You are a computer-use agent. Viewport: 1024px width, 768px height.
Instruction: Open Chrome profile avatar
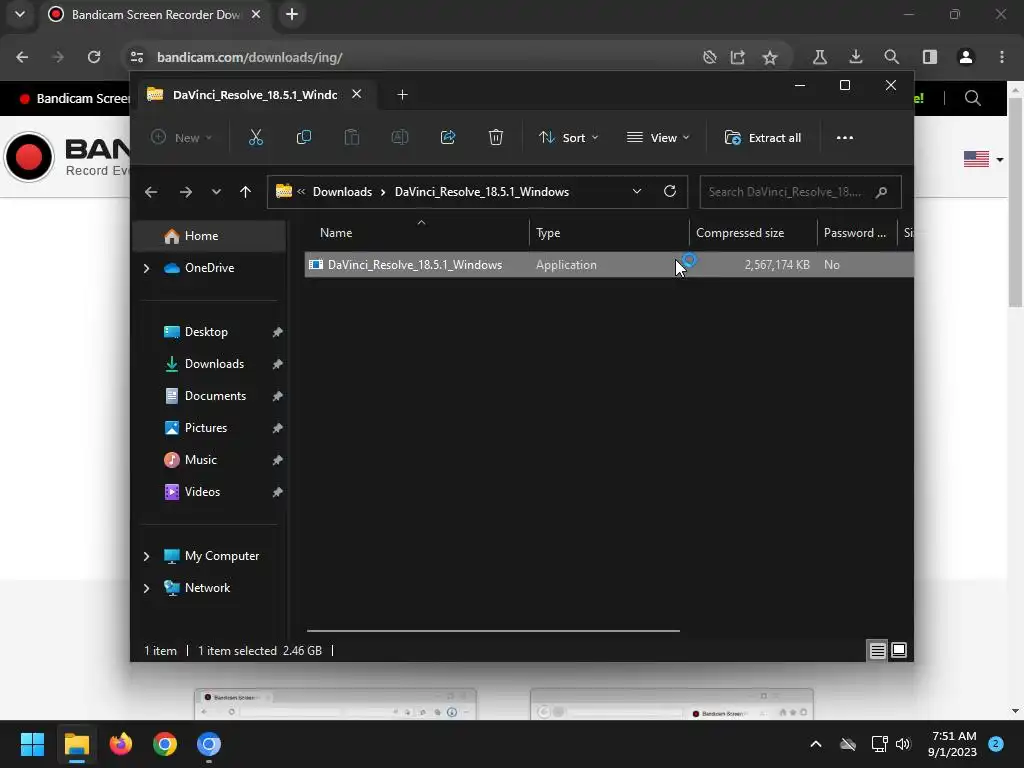pyautogui.click(x=966, y=57)
